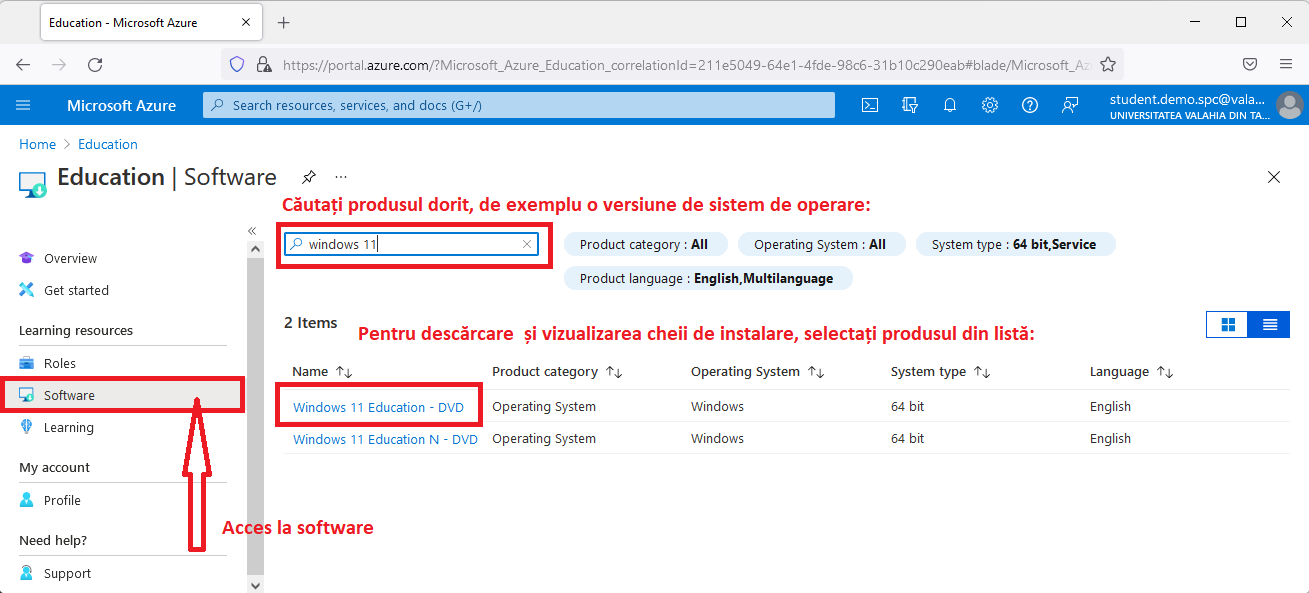Collapse the left navigation menu

pos(252,231)
